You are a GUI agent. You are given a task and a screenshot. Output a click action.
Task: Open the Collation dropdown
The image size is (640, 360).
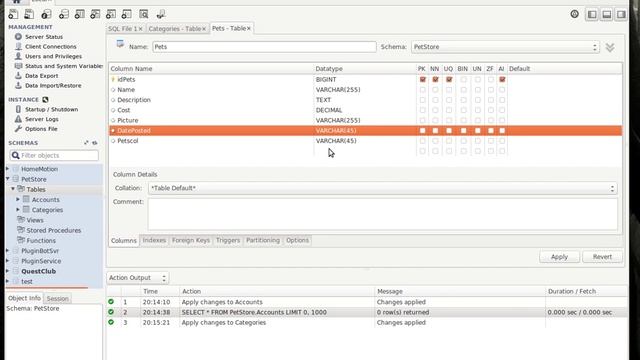tap(382, 188)
